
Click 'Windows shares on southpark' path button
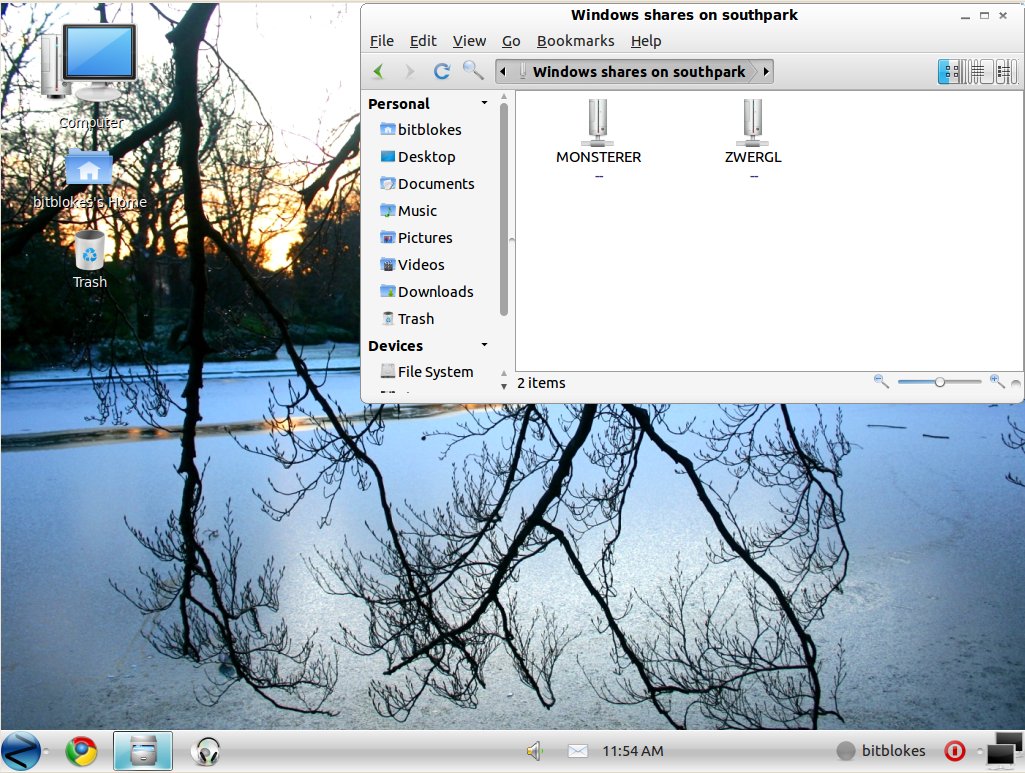tap(633, 71)
